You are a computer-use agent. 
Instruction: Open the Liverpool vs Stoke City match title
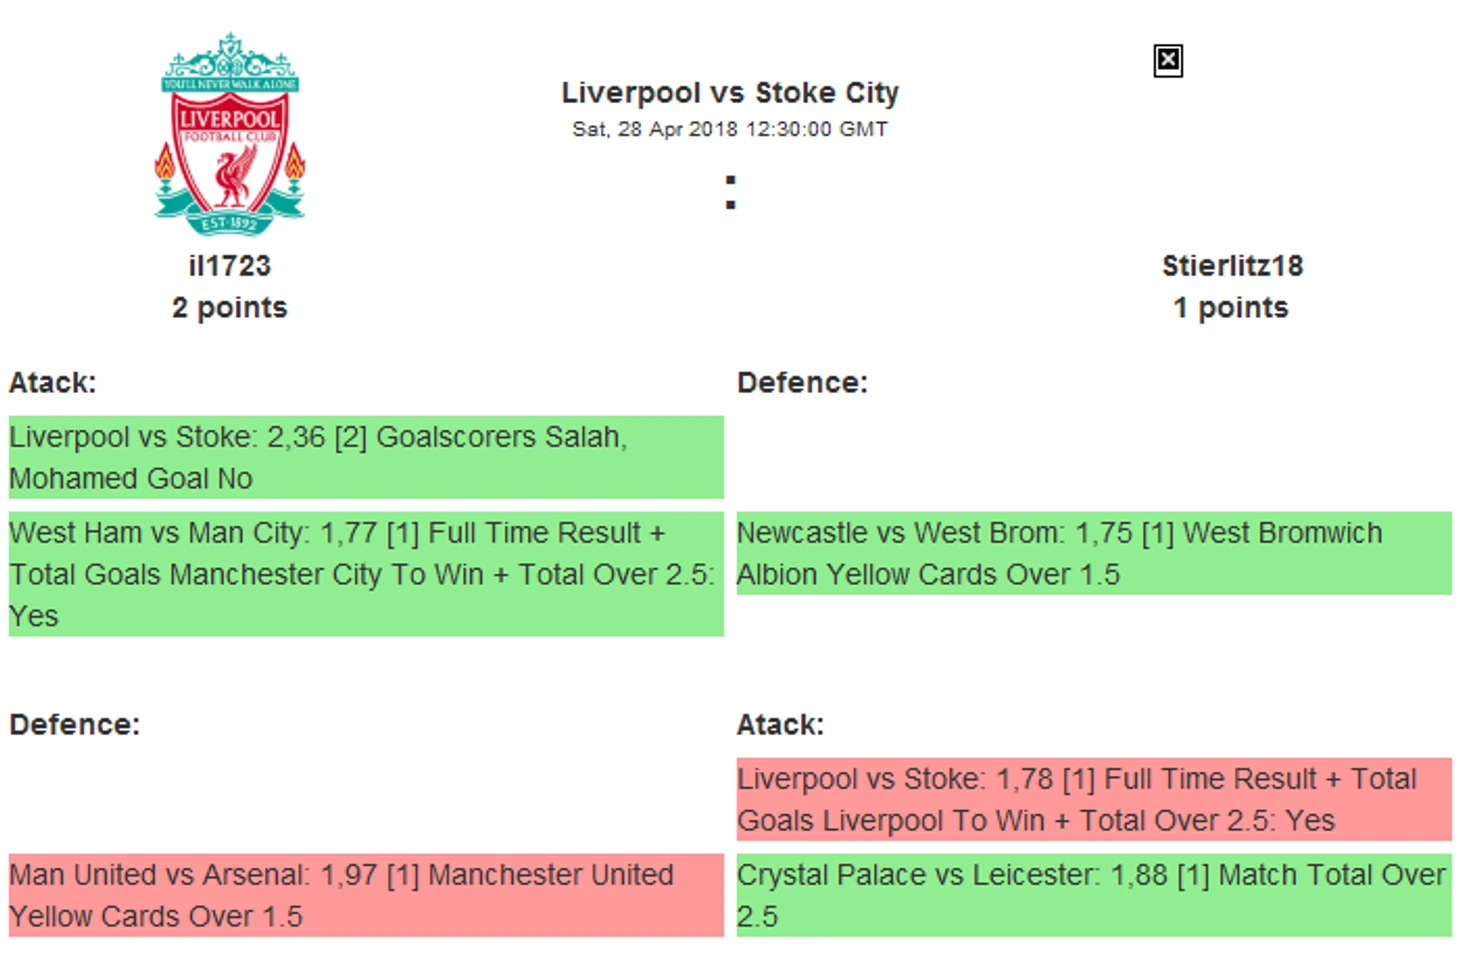click(730, 93)
